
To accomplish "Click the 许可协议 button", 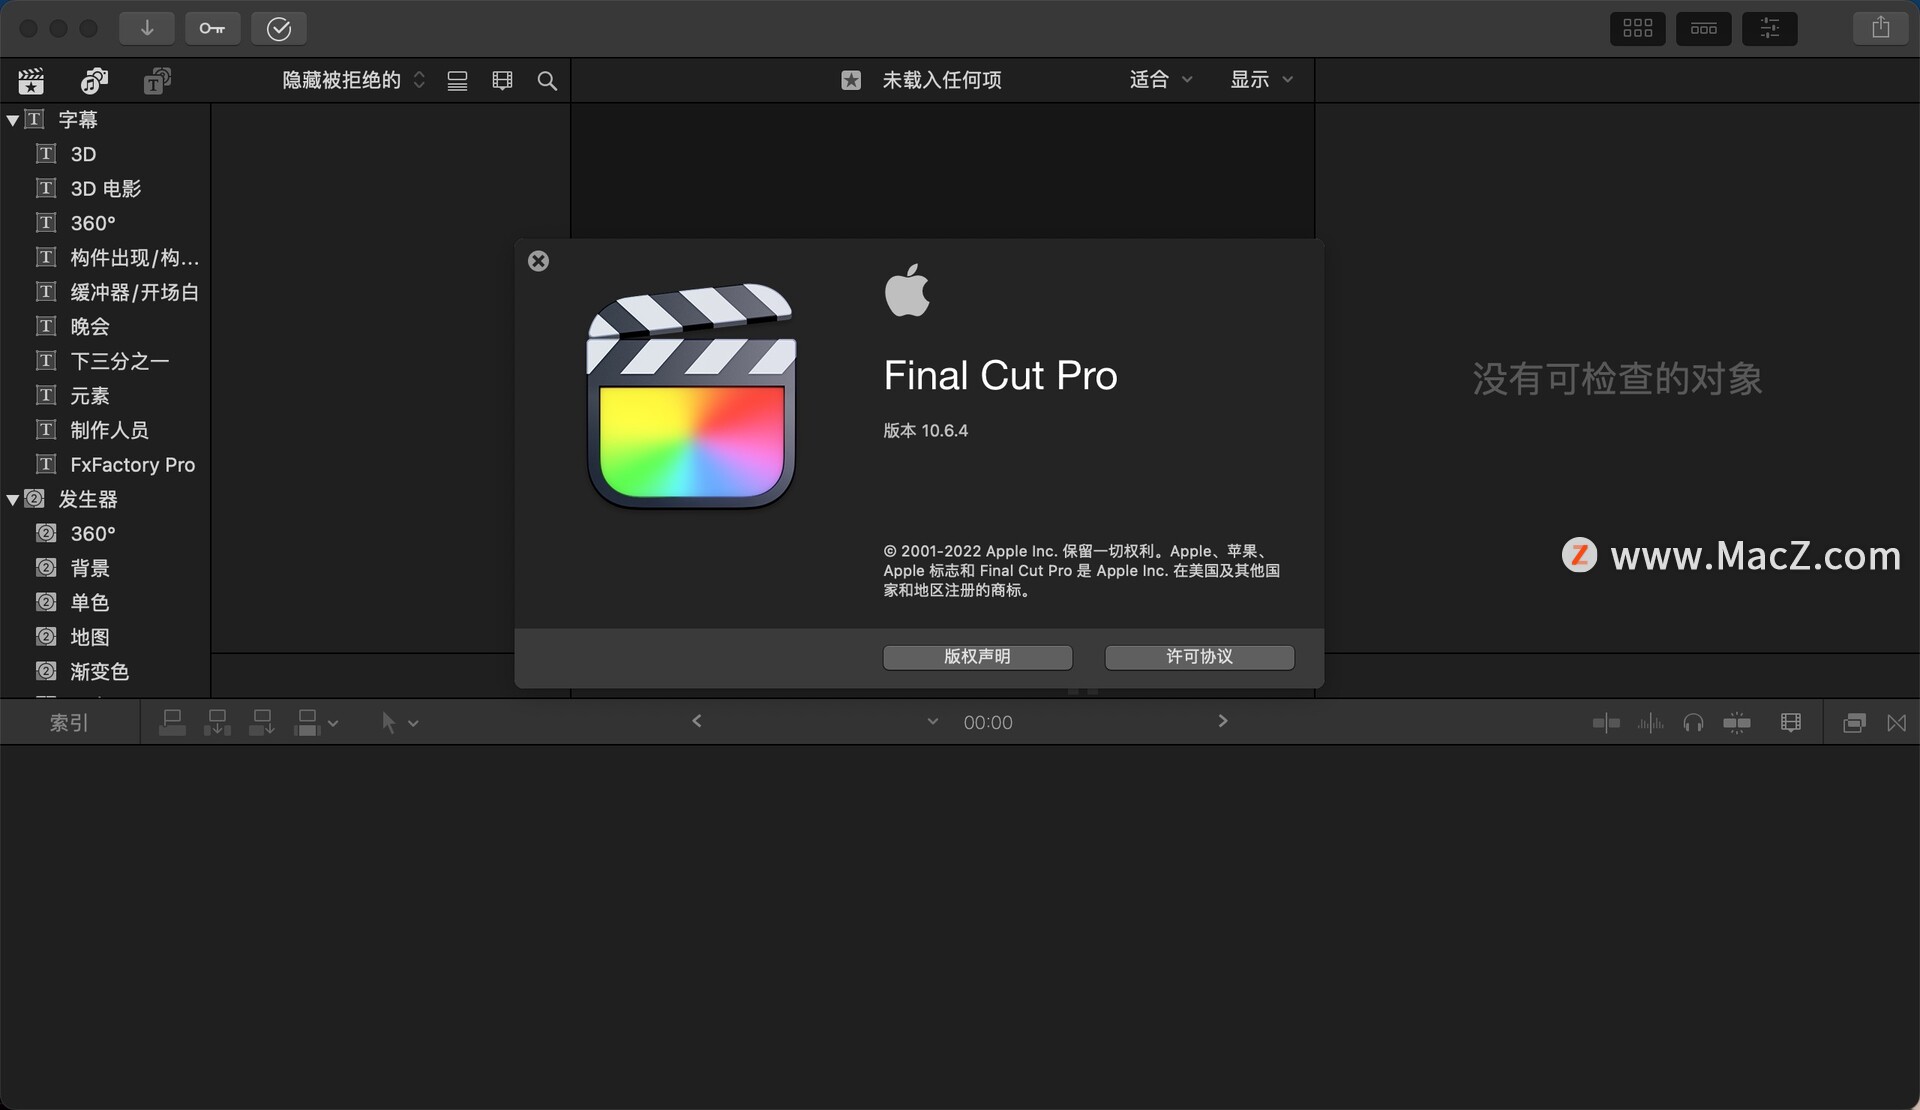I will pyautogui.click(x=1199, y=657).
